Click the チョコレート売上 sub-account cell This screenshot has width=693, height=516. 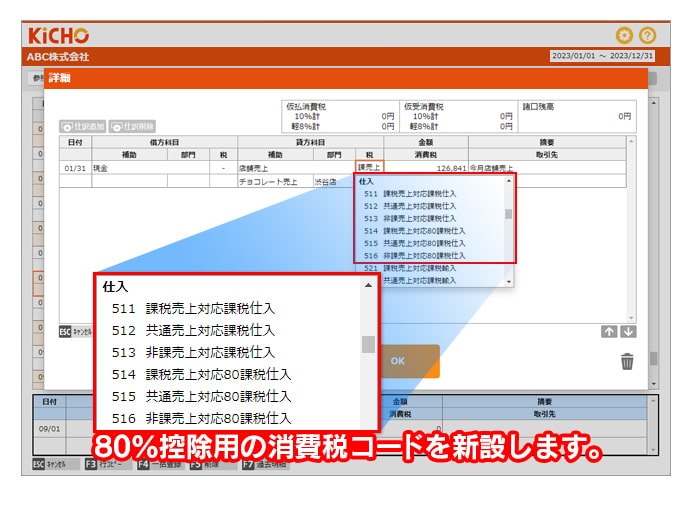pos(275,182)
